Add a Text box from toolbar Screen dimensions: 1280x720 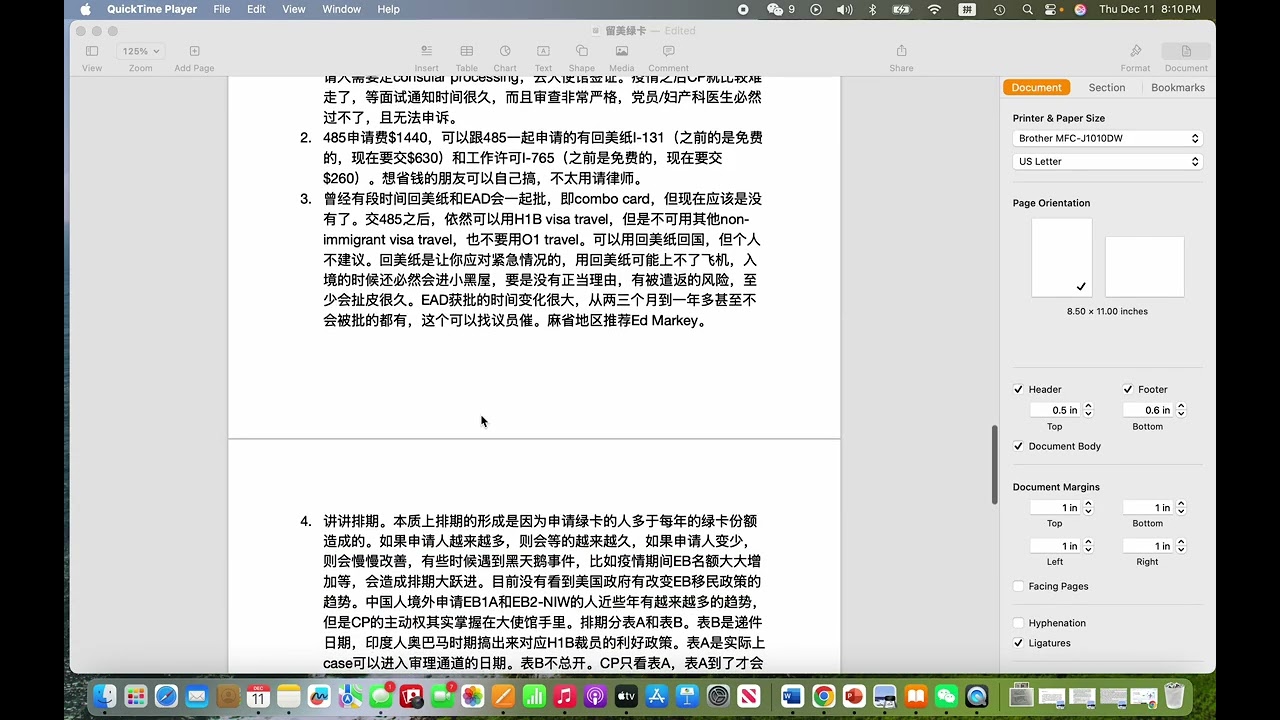pyautogui.click(x=543, y=51)
